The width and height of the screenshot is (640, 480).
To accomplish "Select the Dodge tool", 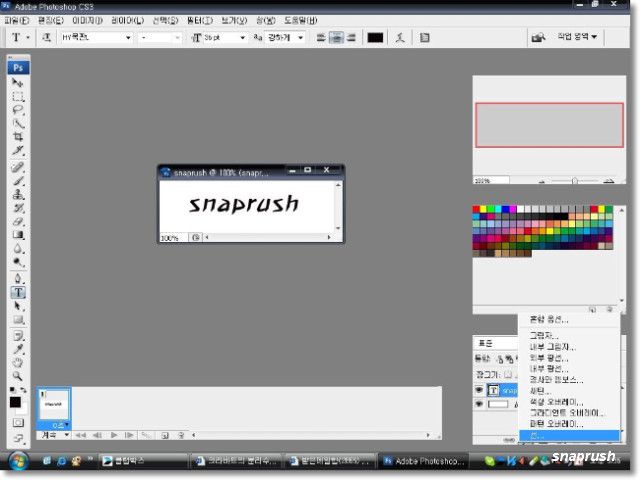I will click(x=18, y=262).
